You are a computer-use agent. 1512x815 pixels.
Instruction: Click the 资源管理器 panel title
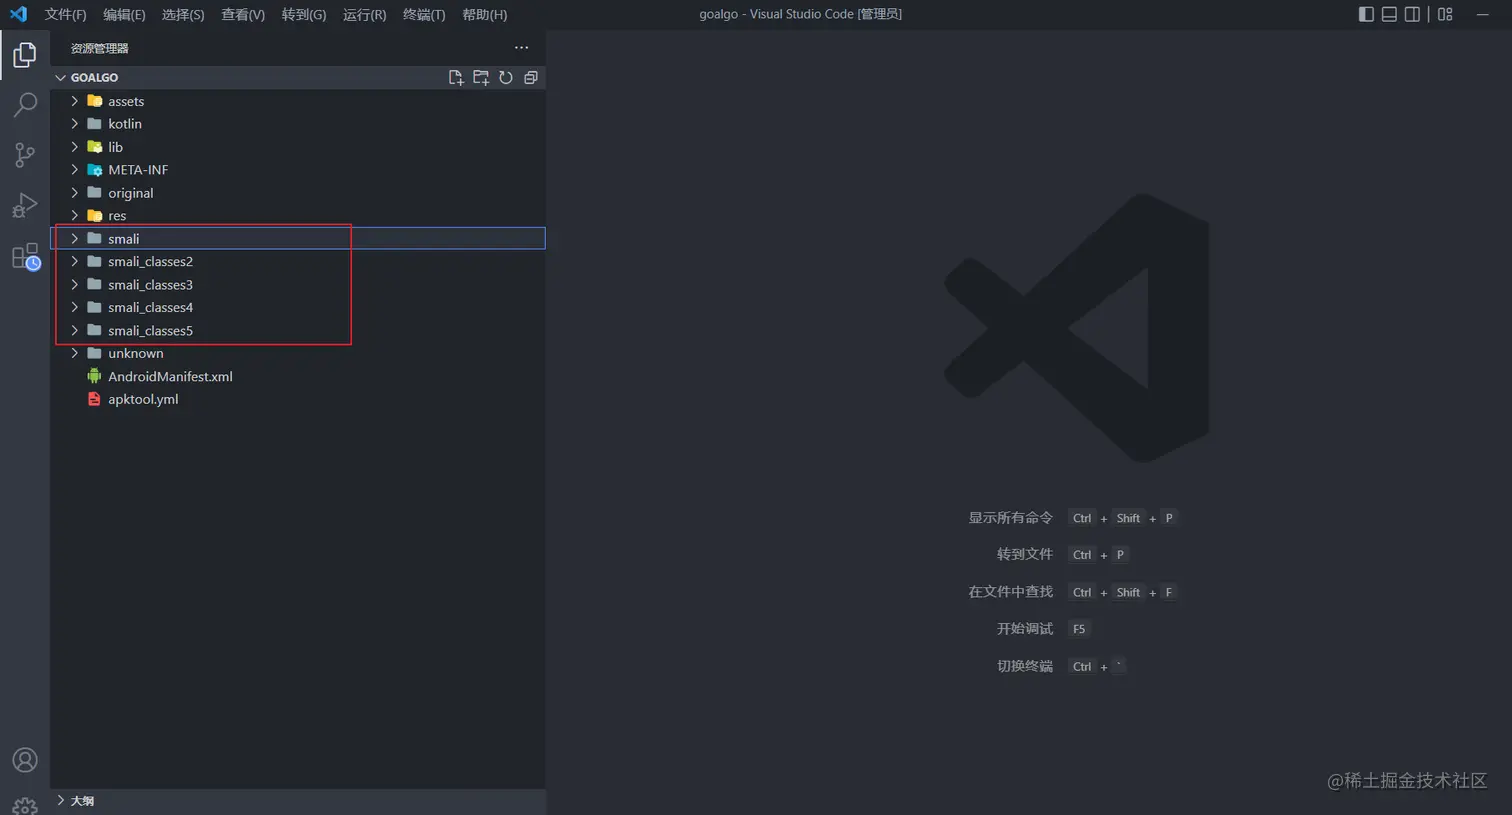99,48
